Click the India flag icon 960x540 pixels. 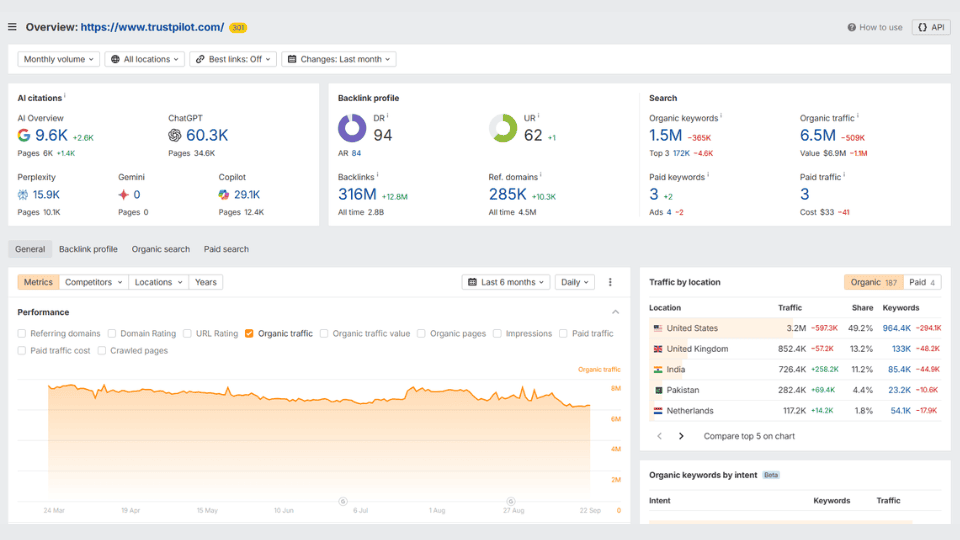click(x=658, y=370)
